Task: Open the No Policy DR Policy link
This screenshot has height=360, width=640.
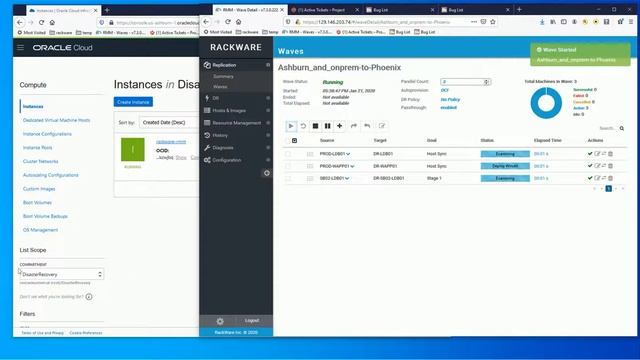Action: [450, 100]
